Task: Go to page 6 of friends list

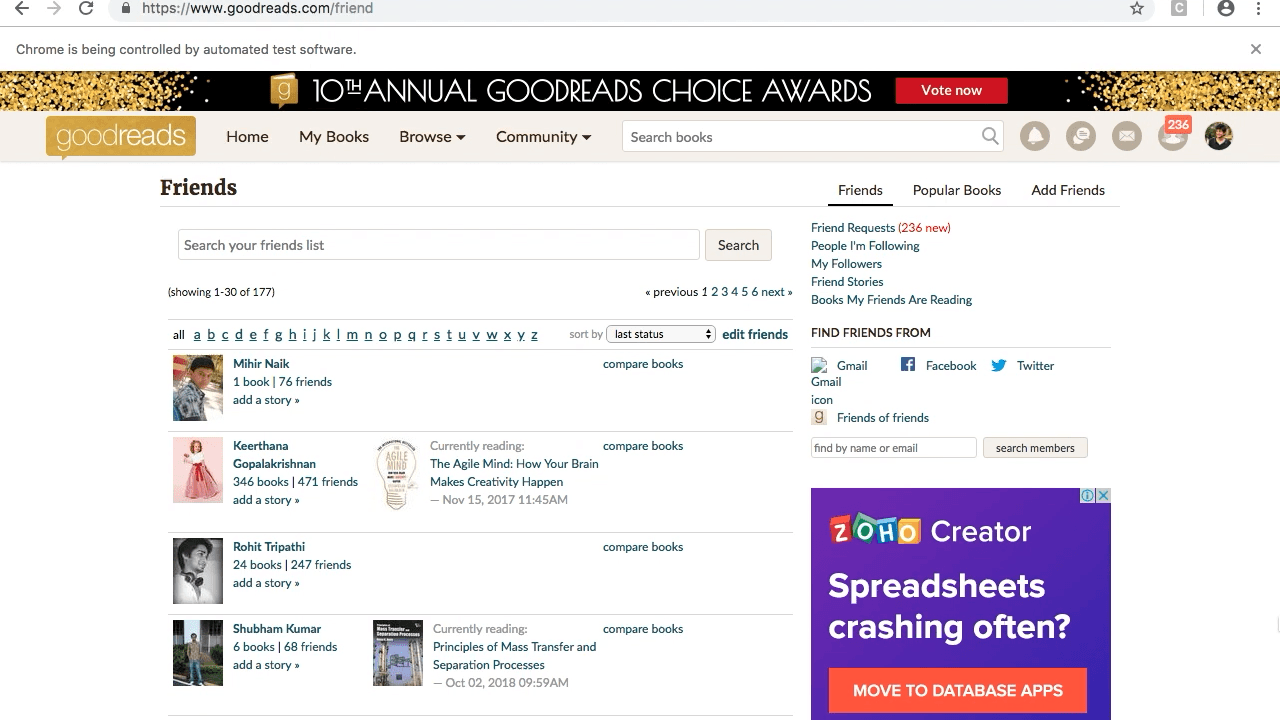Action: click(x=755, y=292)
